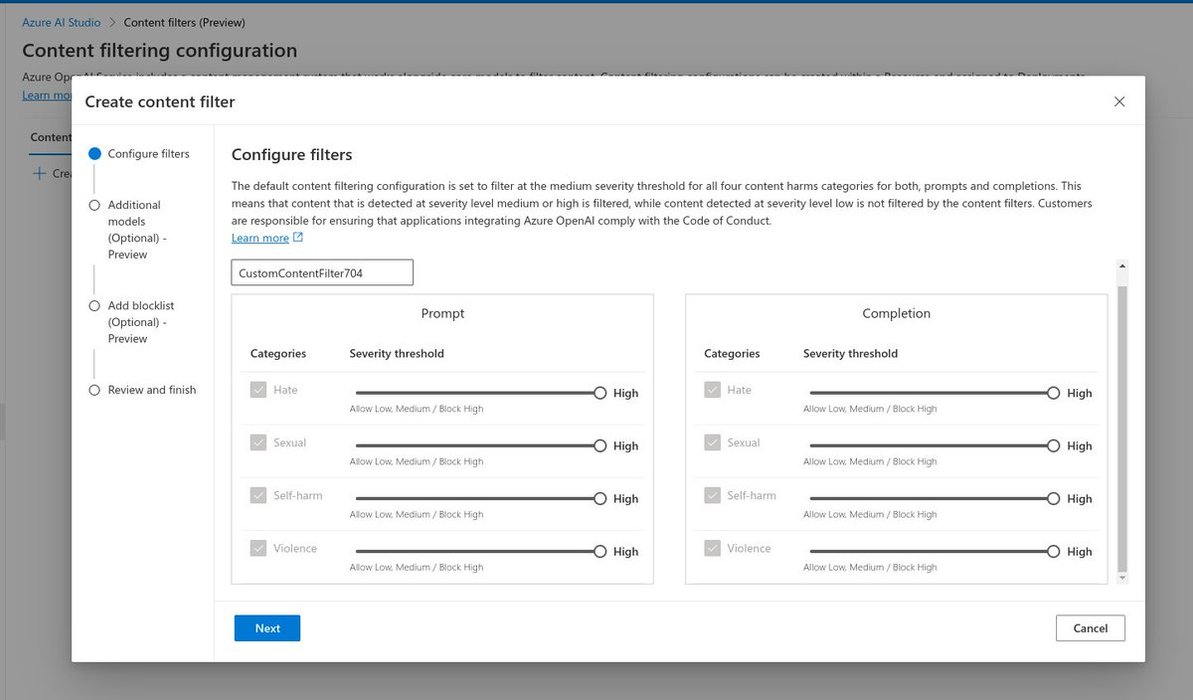Viewport: 1193px width, 700px height.
Task: Open the Learn more link in dialog
Action: [260, 238]
